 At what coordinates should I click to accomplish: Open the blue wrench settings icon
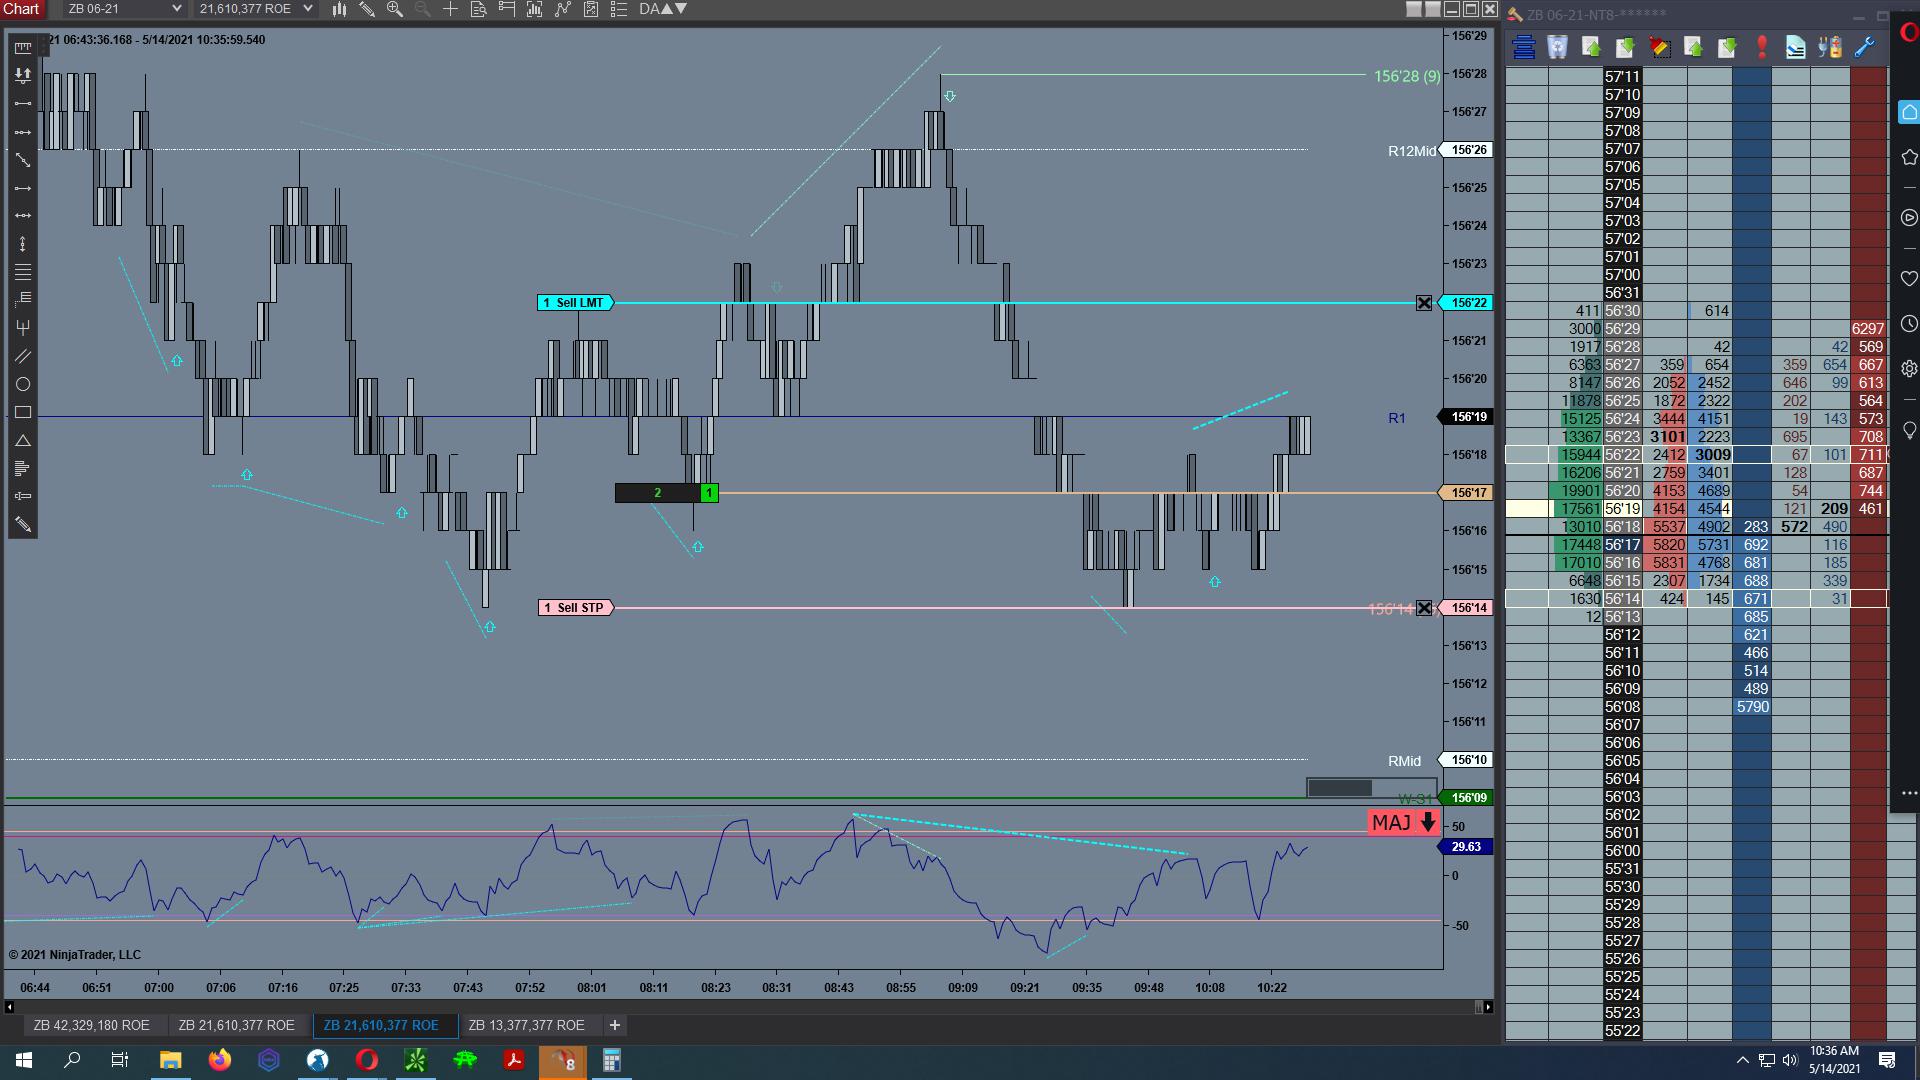click(x=1864, y=47)
